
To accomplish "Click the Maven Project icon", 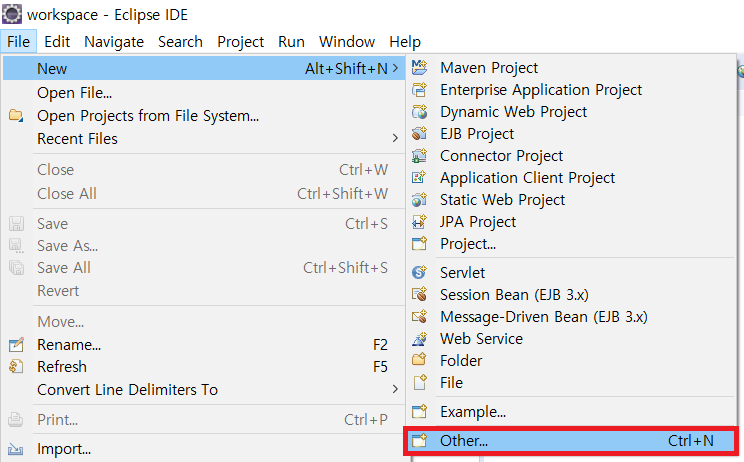I will click(419, 67).
